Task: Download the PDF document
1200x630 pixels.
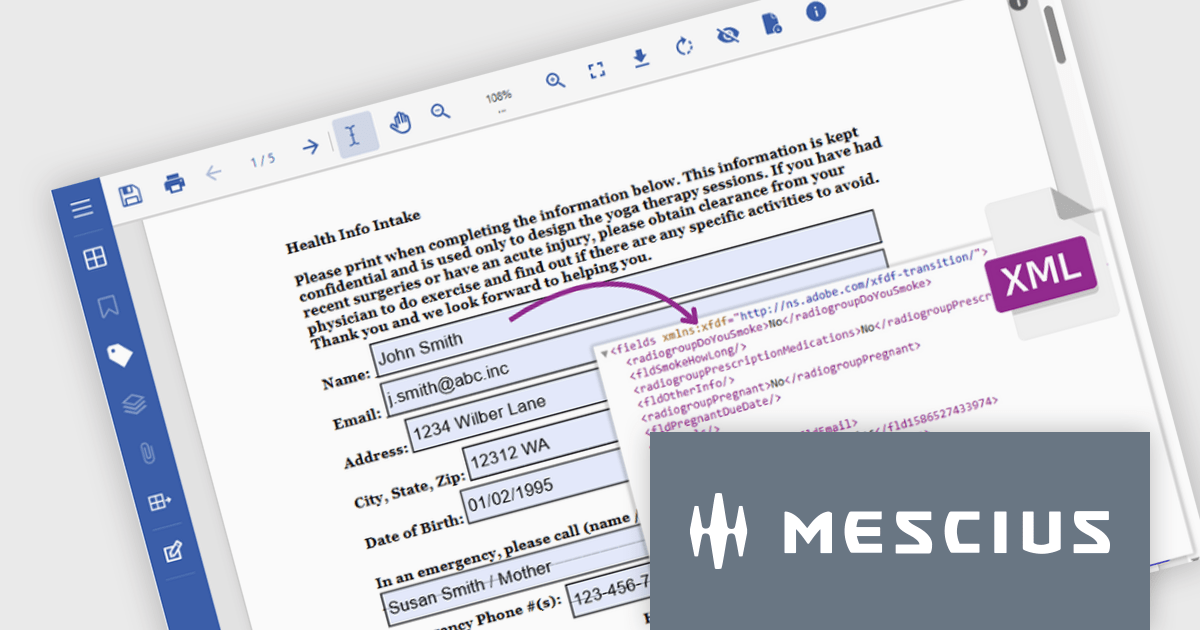Action: coord(641,57)
